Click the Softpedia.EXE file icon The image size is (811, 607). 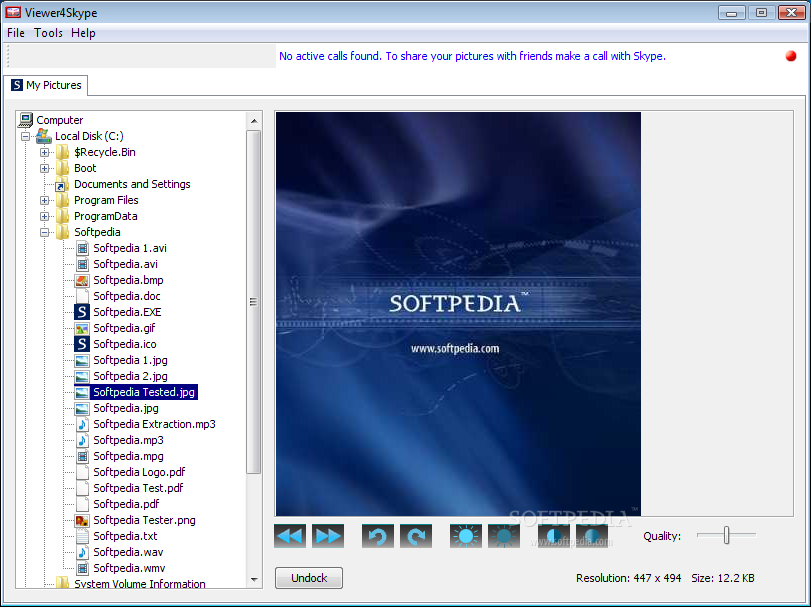coord(82,312)
